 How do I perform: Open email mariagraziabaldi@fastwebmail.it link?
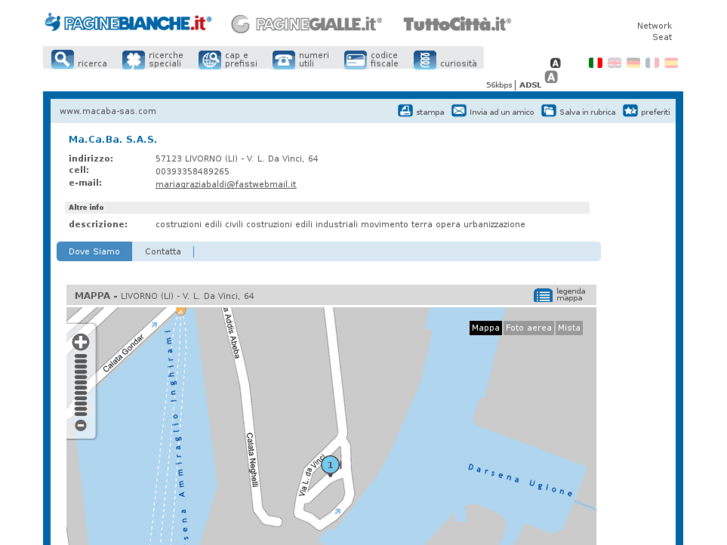[226, 184]
